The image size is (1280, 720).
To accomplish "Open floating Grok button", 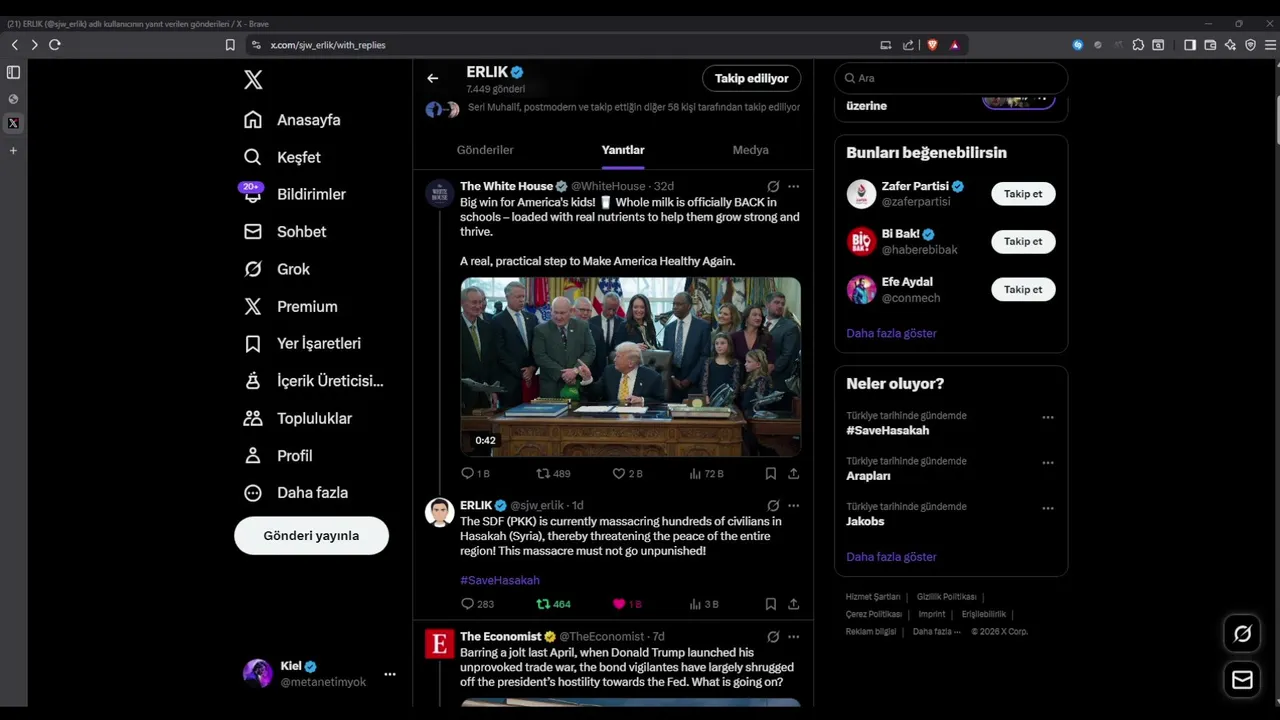I will (1243, 633).
